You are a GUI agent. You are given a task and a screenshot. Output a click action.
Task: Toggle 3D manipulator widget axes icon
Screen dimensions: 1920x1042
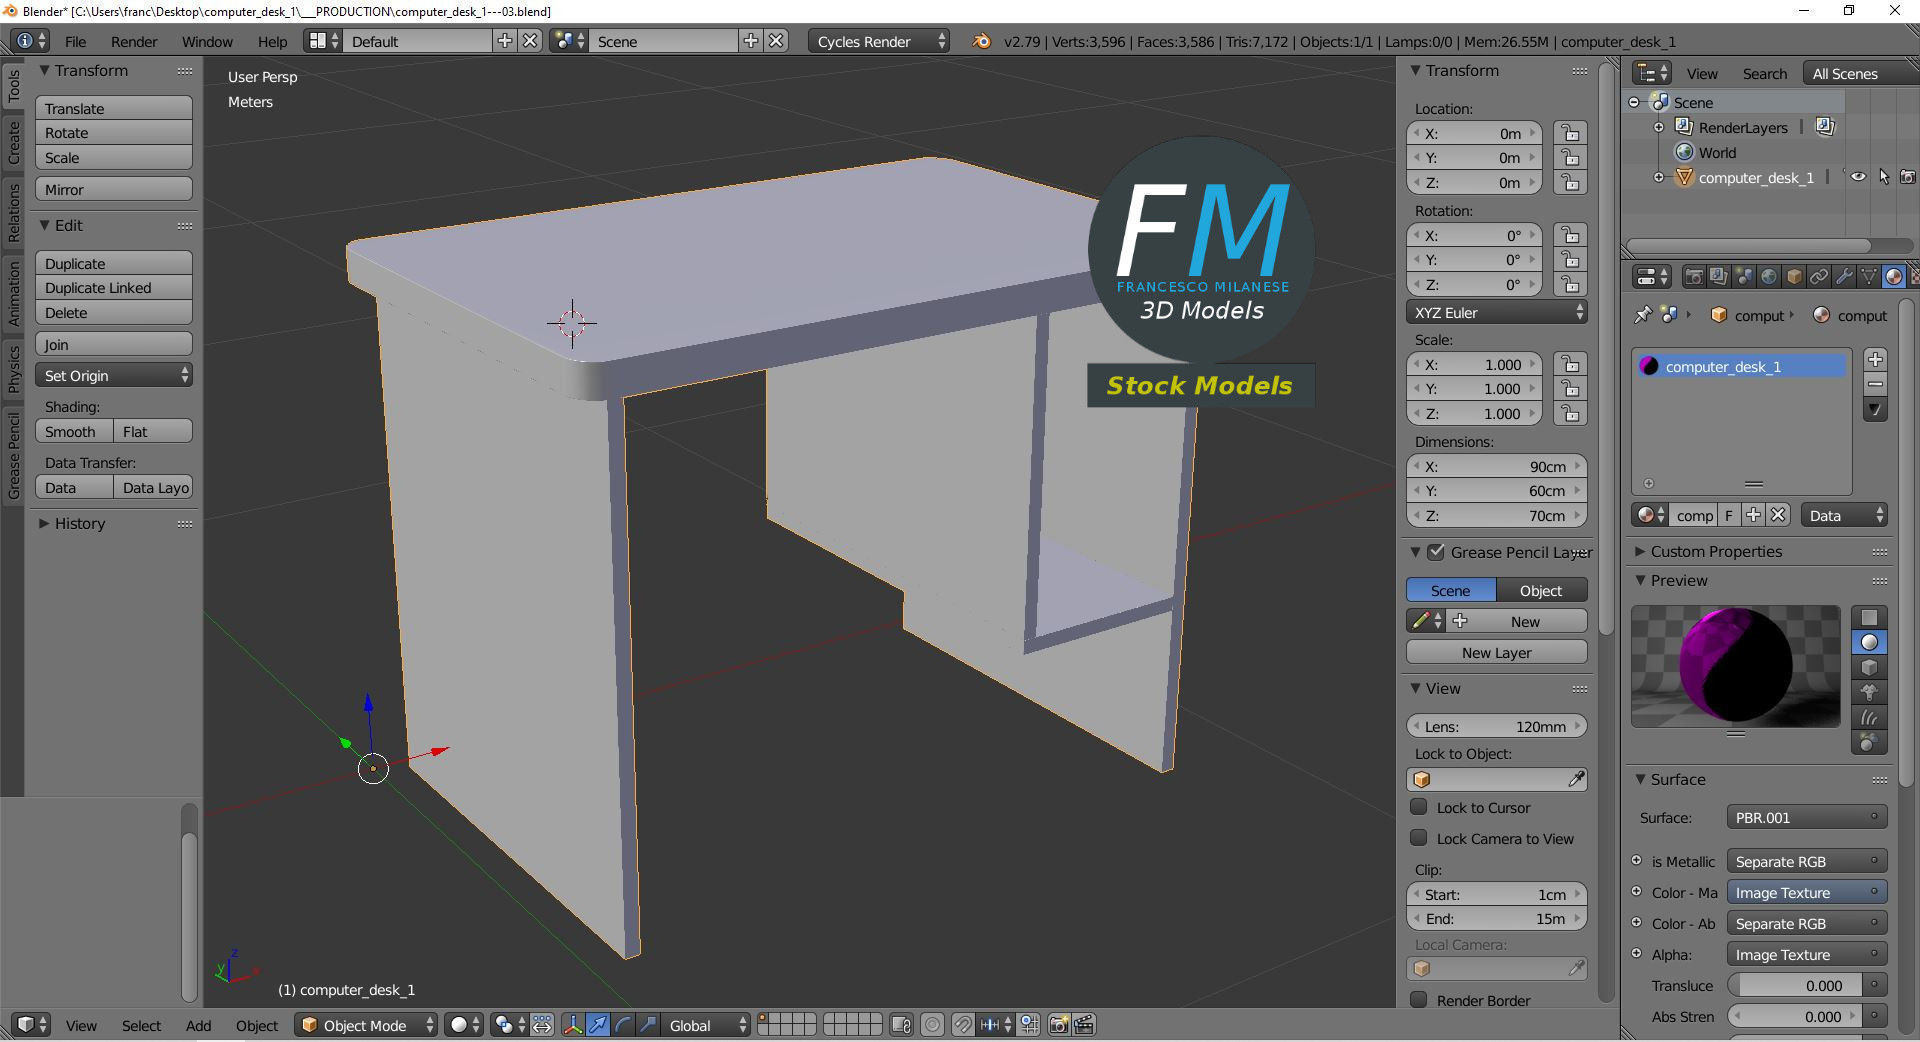point(573,1025)
